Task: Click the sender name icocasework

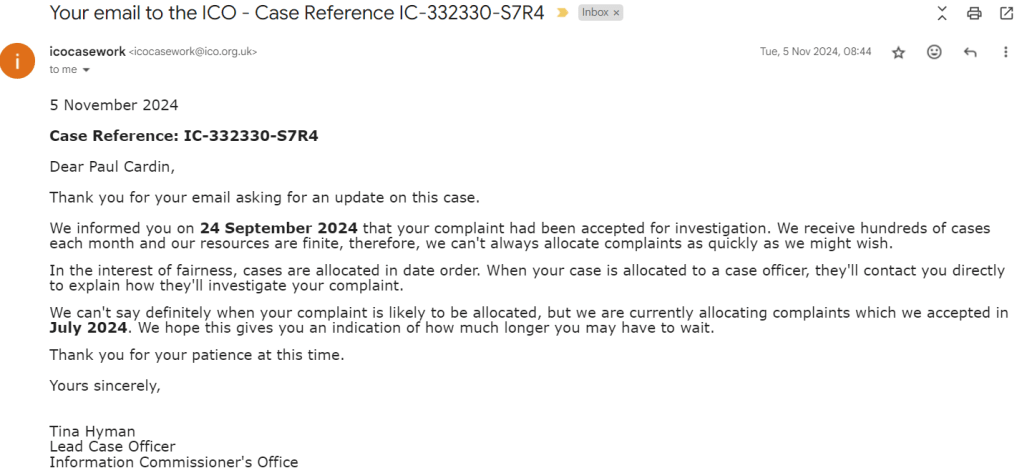Action: pos(87,51)
